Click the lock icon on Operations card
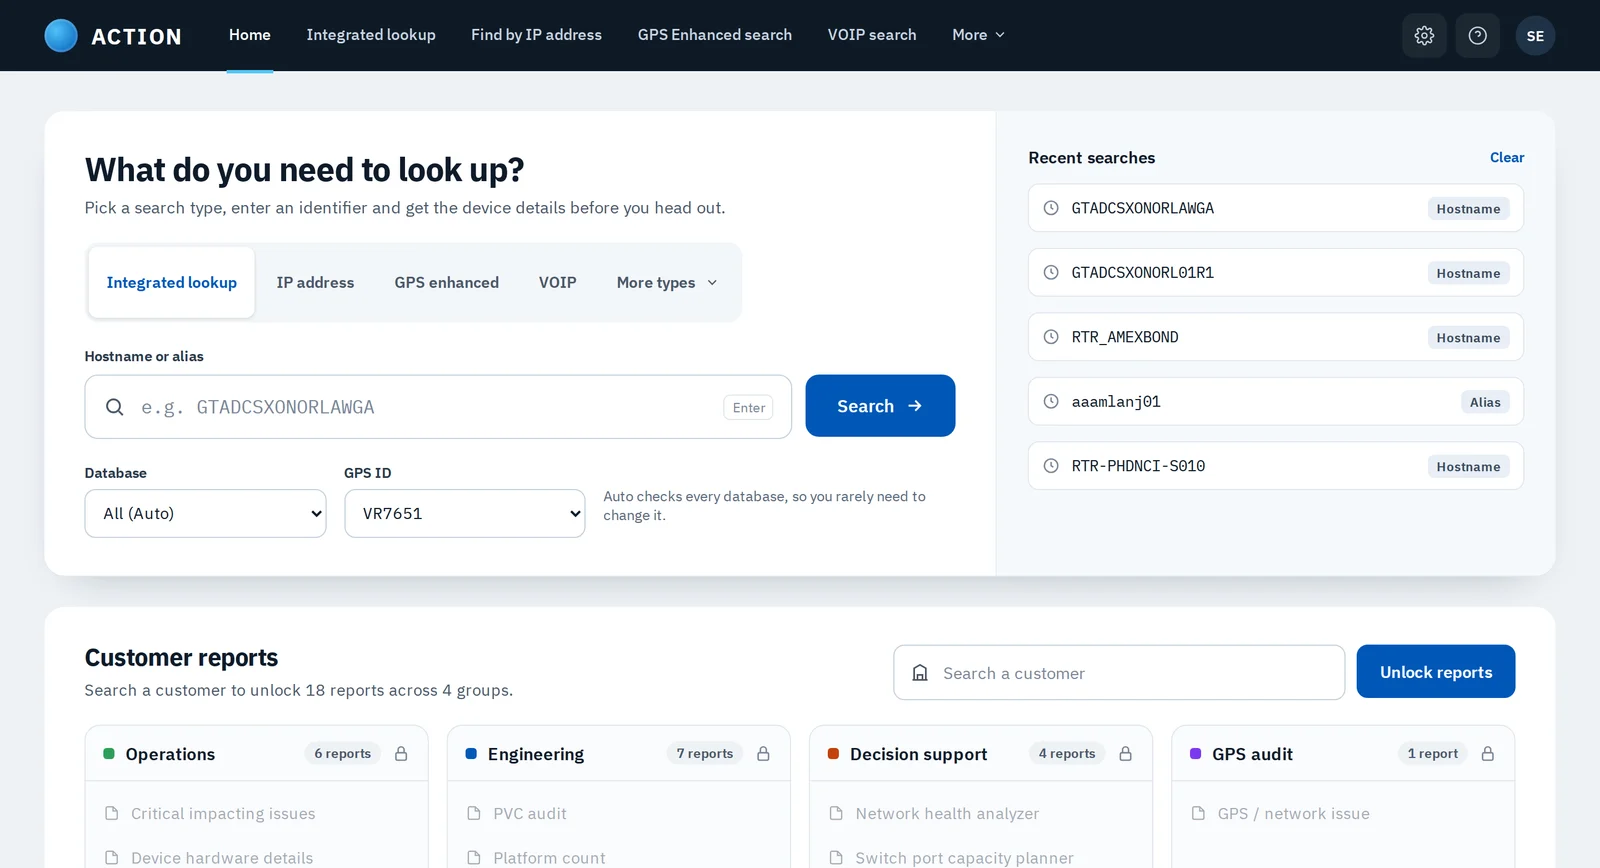 tap(401, 754)
